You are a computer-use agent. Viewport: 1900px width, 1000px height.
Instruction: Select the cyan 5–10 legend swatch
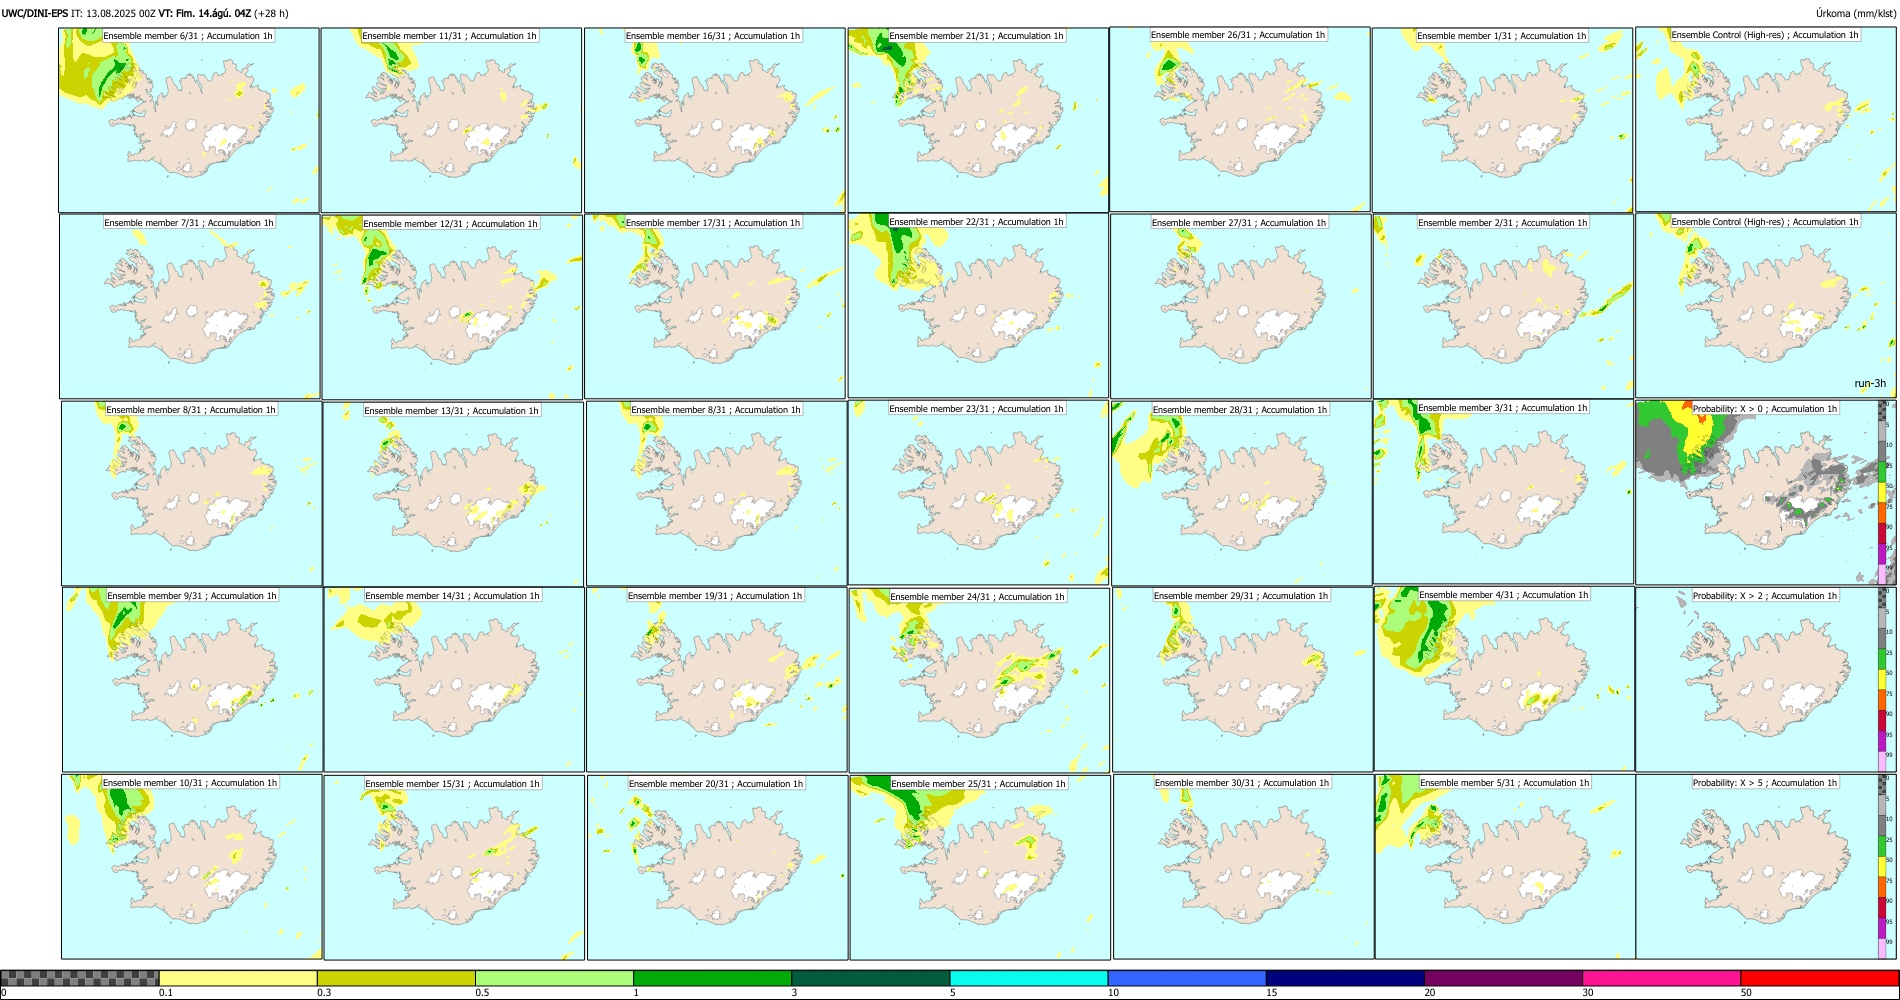point(1029,978)
